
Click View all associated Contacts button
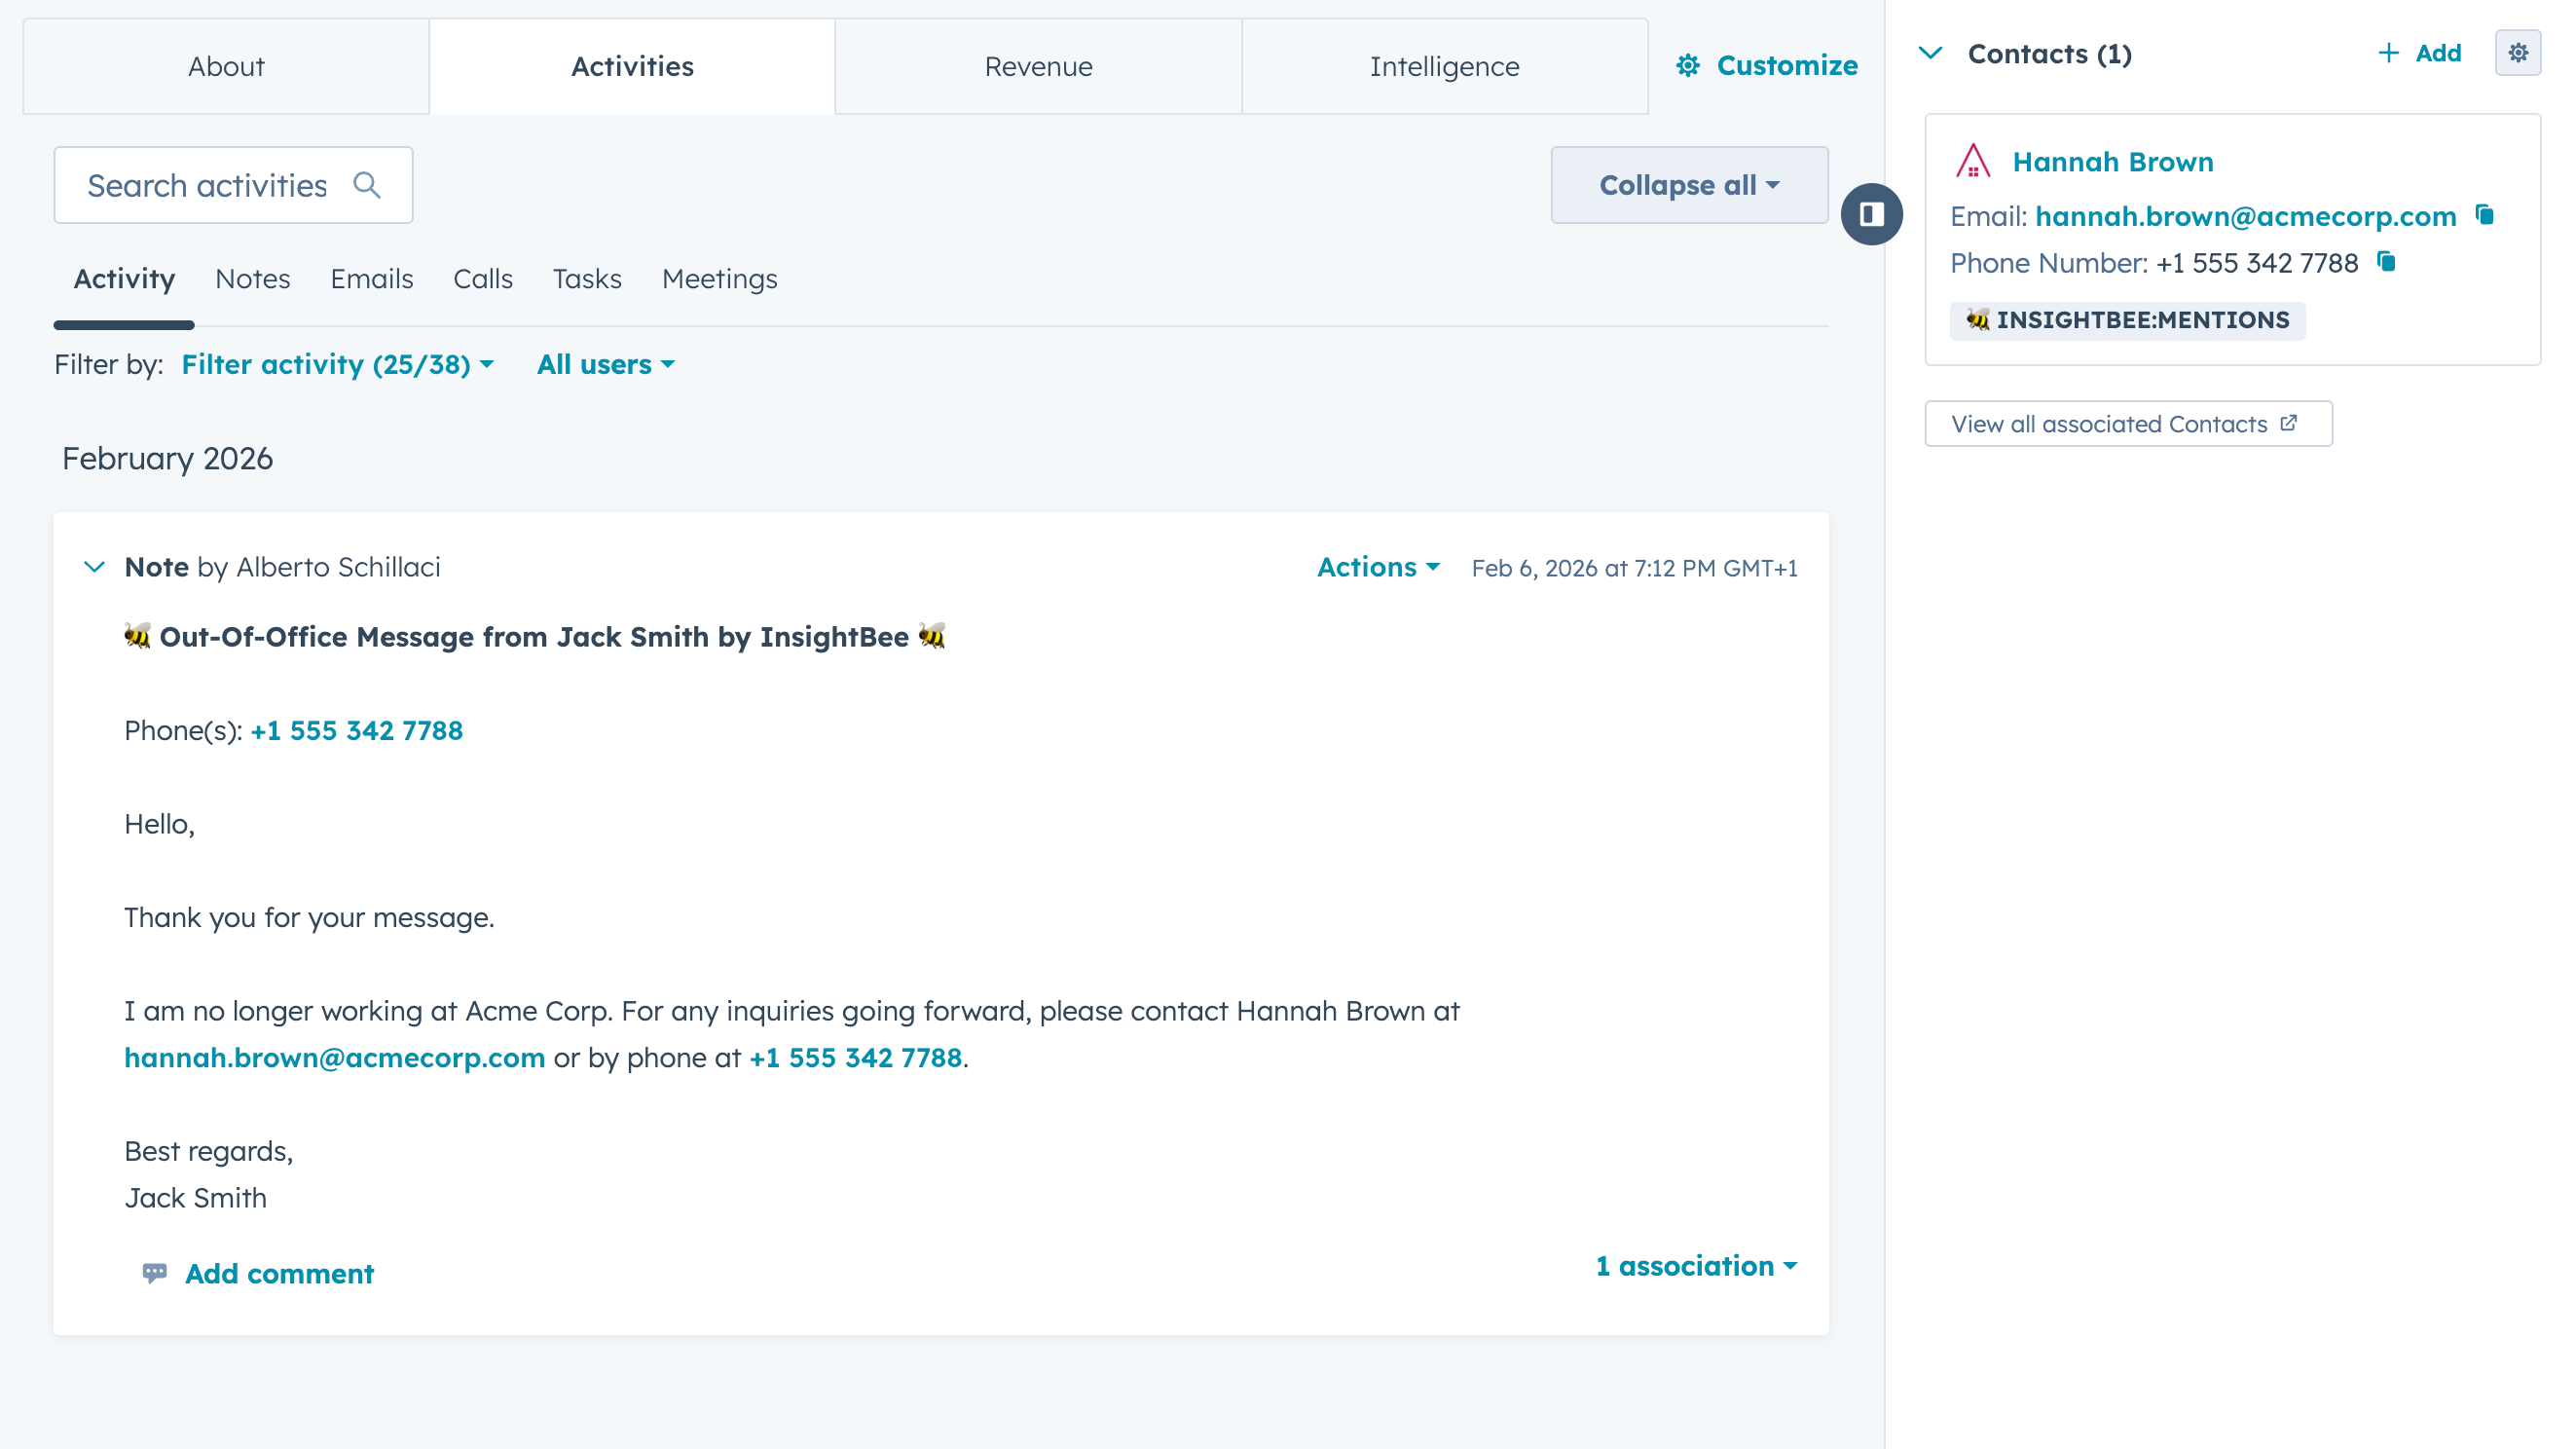pyautogui.click(x=2127, y=424)
